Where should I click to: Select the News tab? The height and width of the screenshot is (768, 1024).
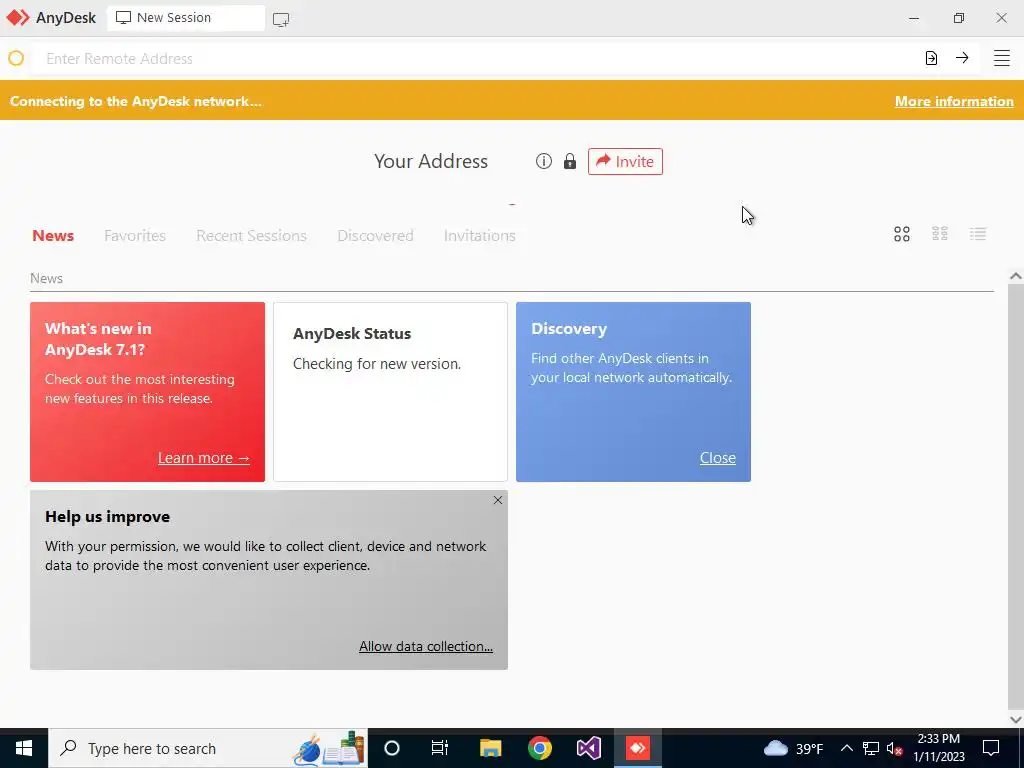tap(53, 235)
